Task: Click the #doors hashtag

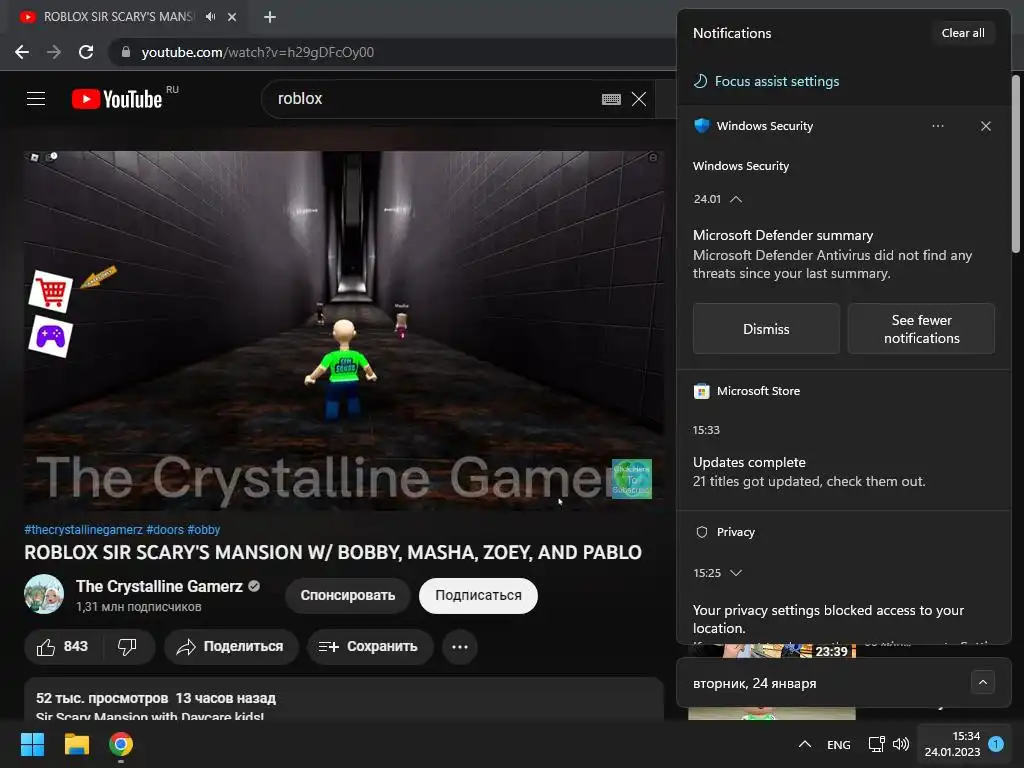Action: point(165,530)
